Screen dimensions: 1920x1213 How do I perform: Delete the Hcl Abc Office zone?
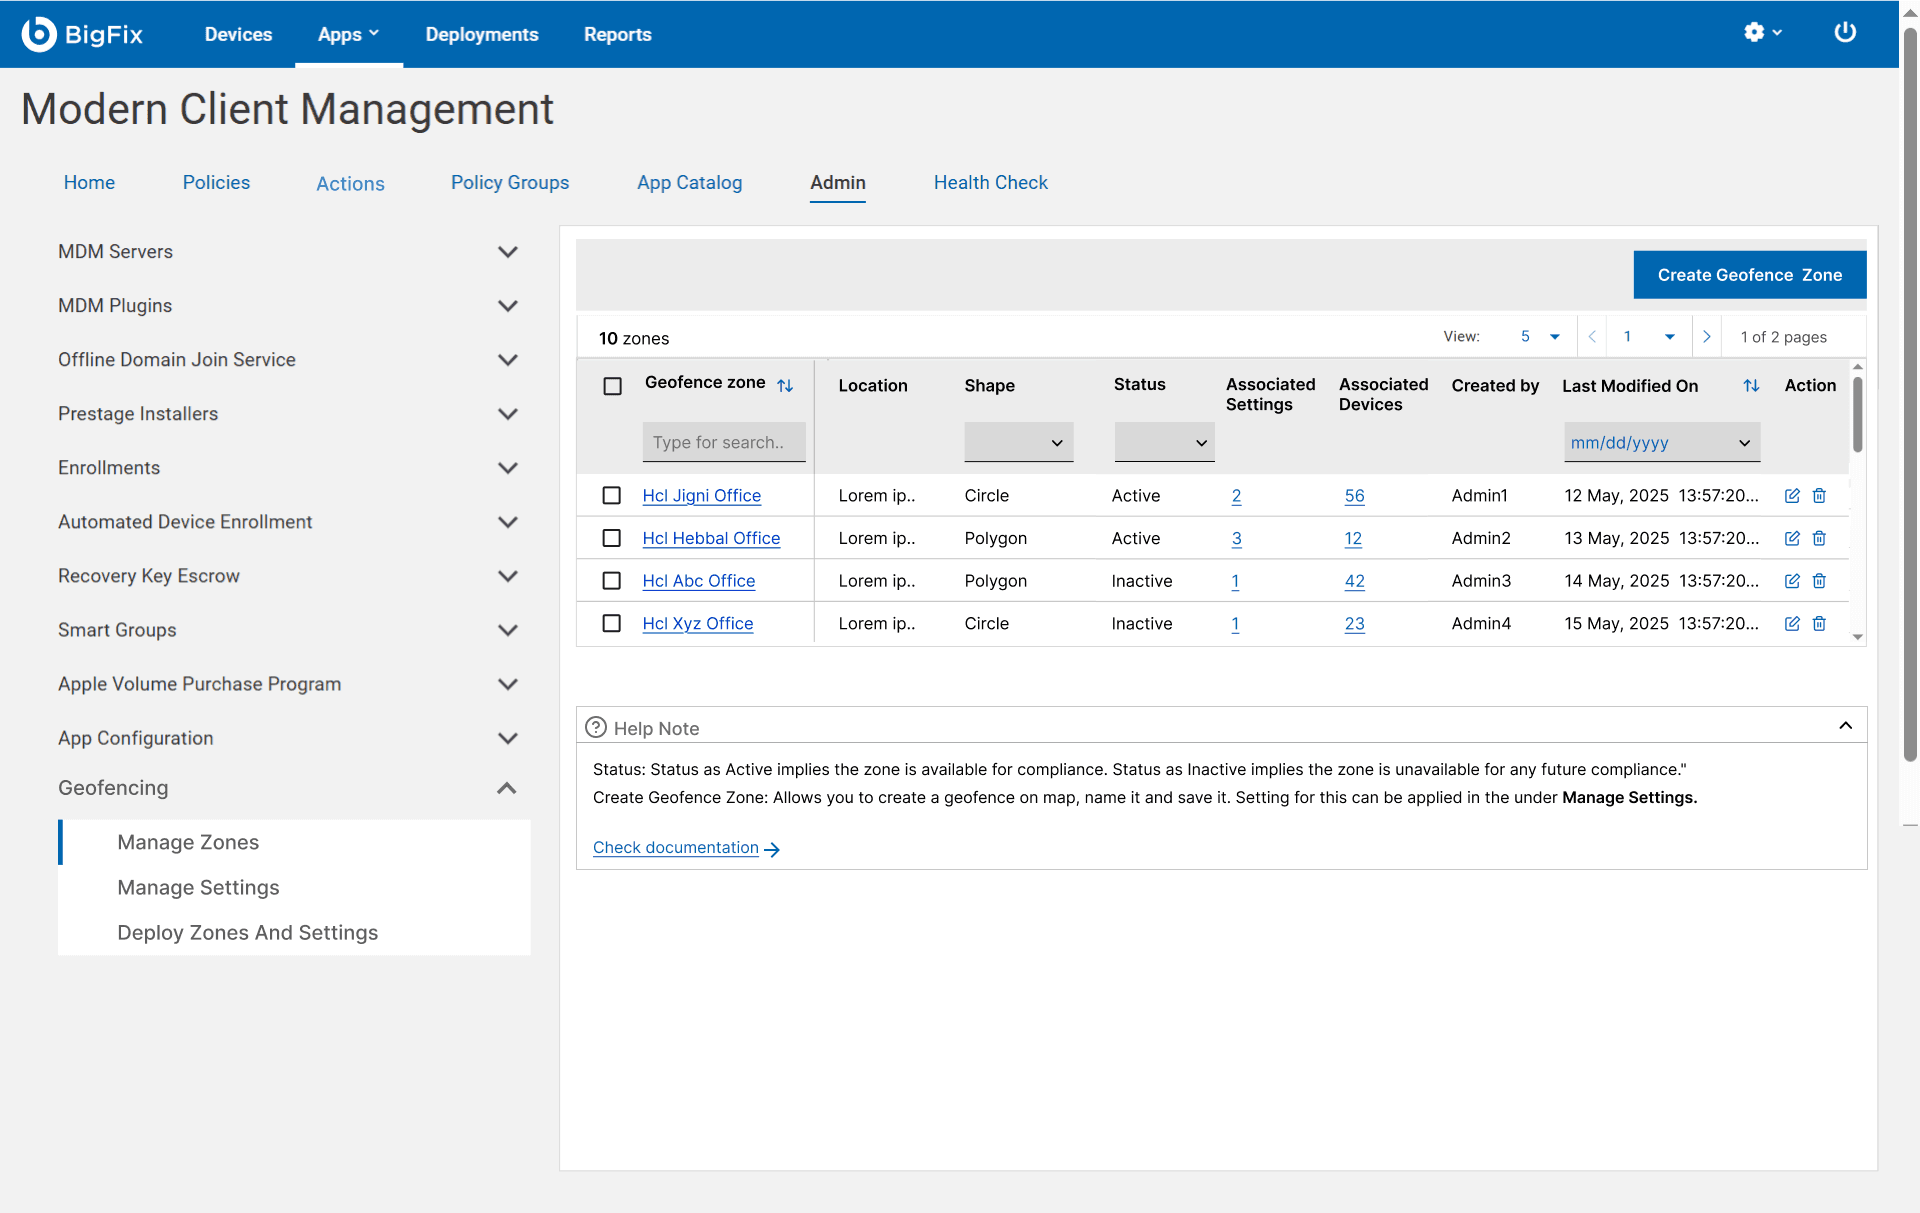1819,581
